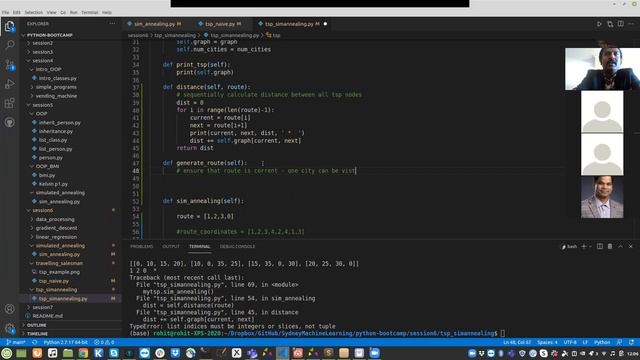This screenshot has height=360, width=640.
Task: Click LF end-of-line selector
Action: click(585, 342)
